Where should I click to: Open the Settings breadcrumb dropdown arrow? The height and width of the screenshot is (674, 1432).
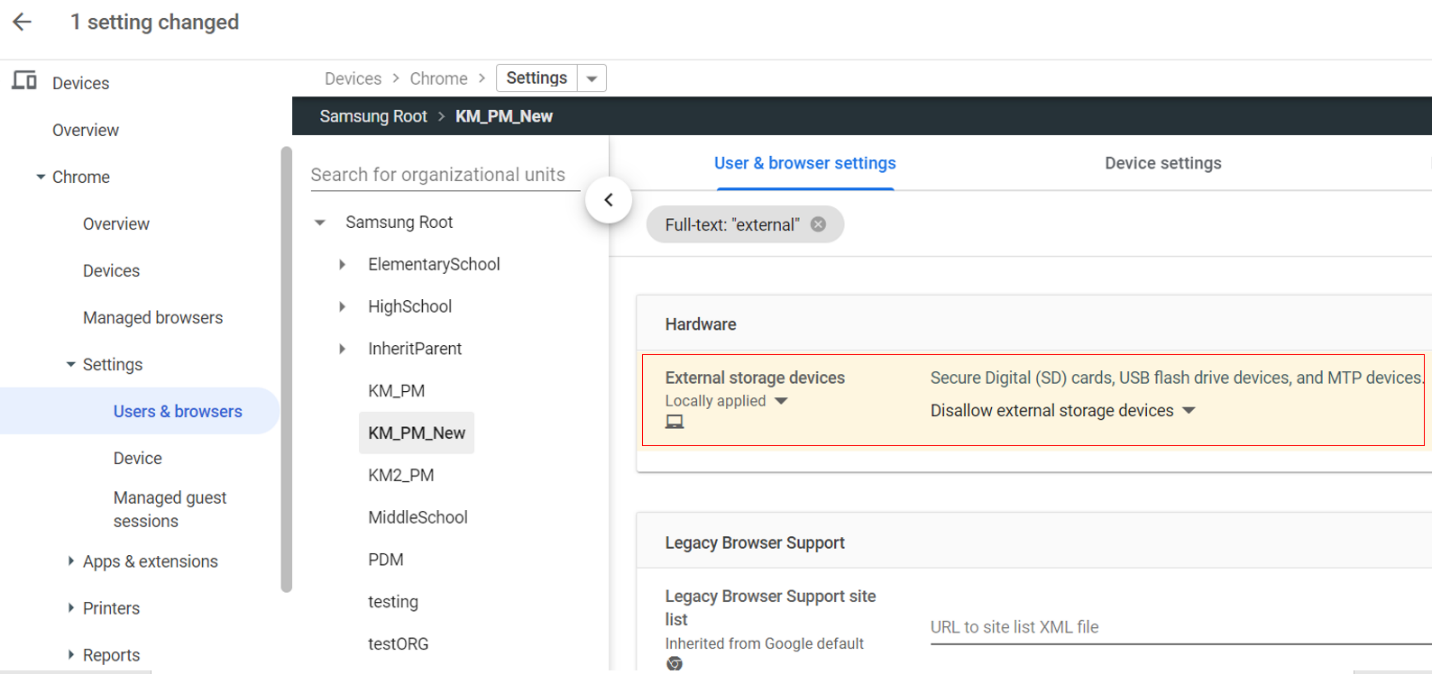tap(592, 79)
